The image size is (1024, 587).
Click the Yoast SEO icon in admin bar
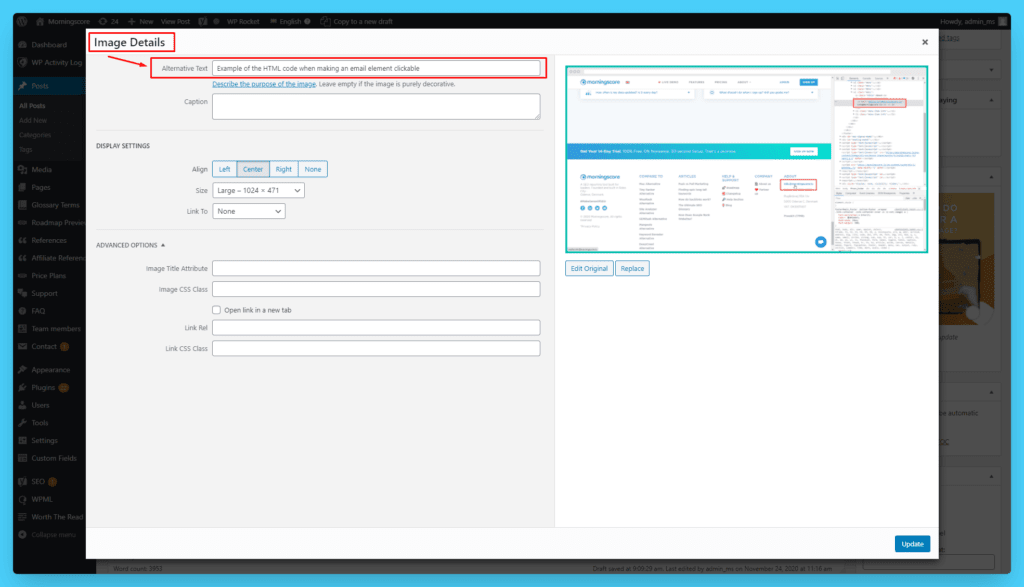[203, 21]
